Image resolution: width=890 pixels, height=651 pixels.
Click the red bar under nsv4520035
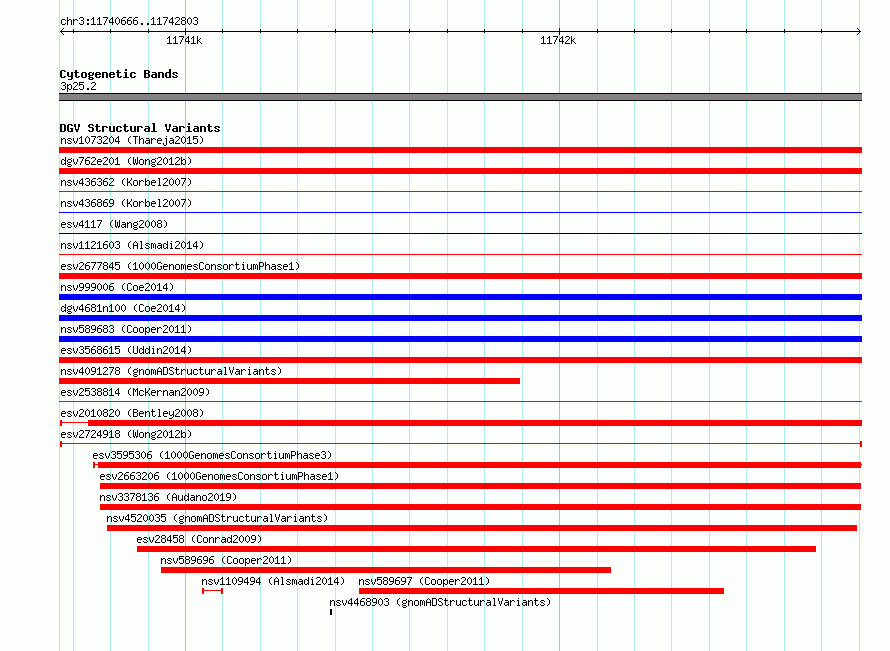pos(482,528)
